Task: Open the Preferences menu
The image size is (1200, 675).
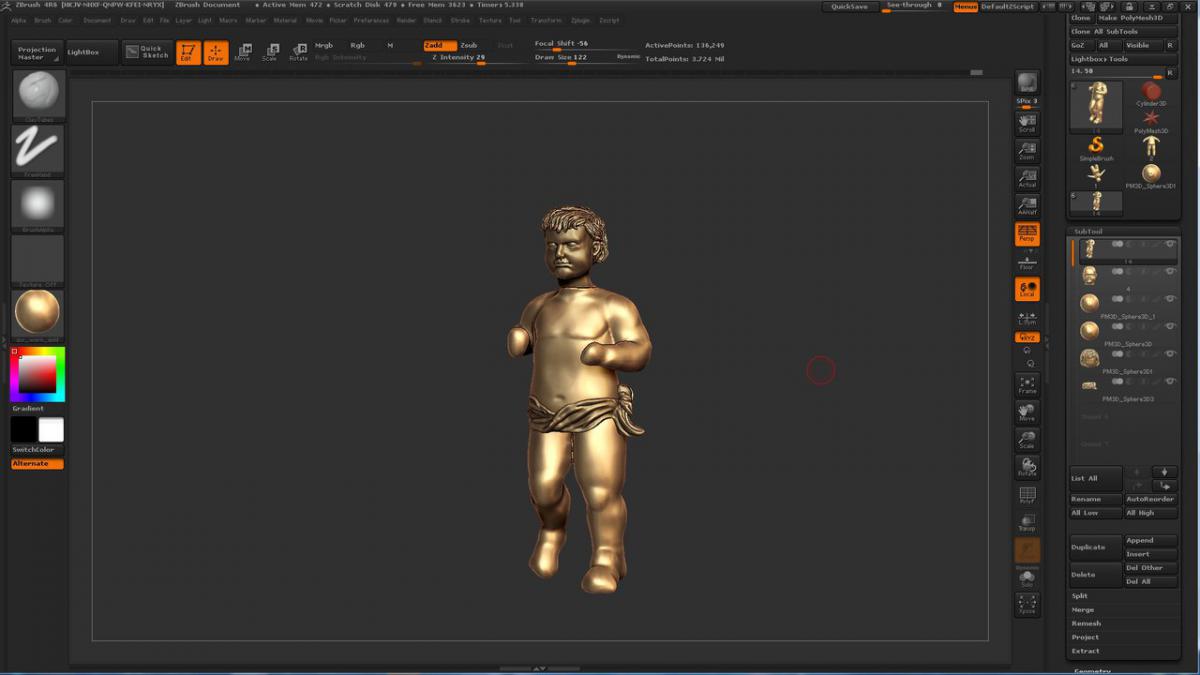Action: (x=371, y=20)
